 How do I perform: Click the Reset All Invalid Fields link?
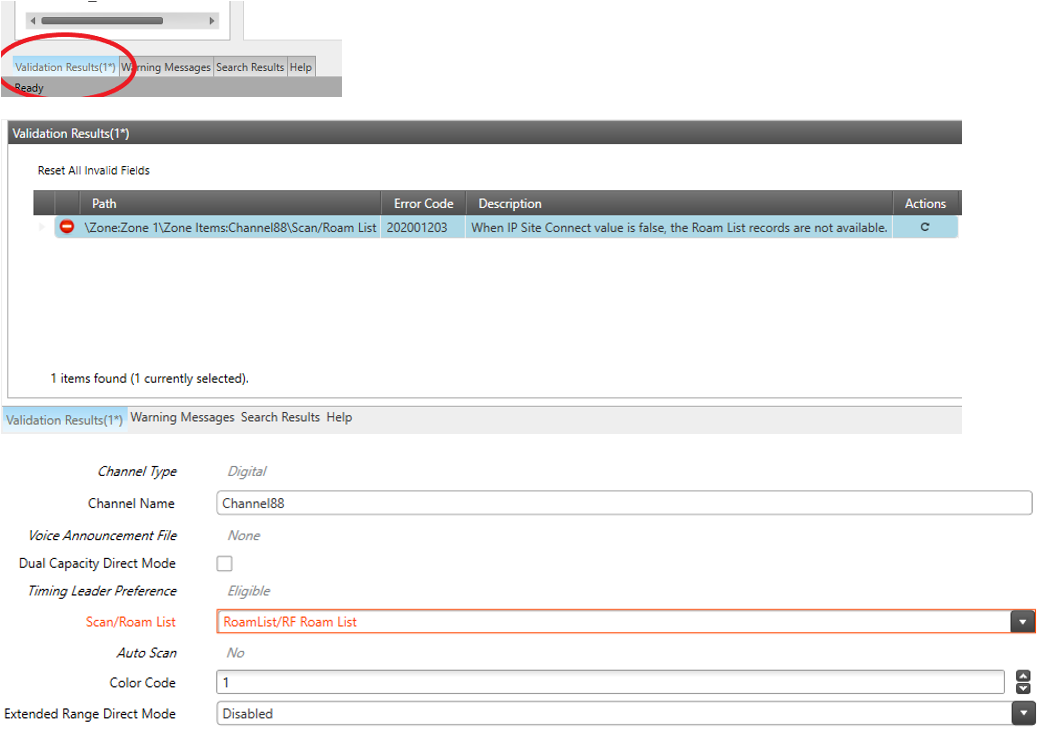point(94,171)
